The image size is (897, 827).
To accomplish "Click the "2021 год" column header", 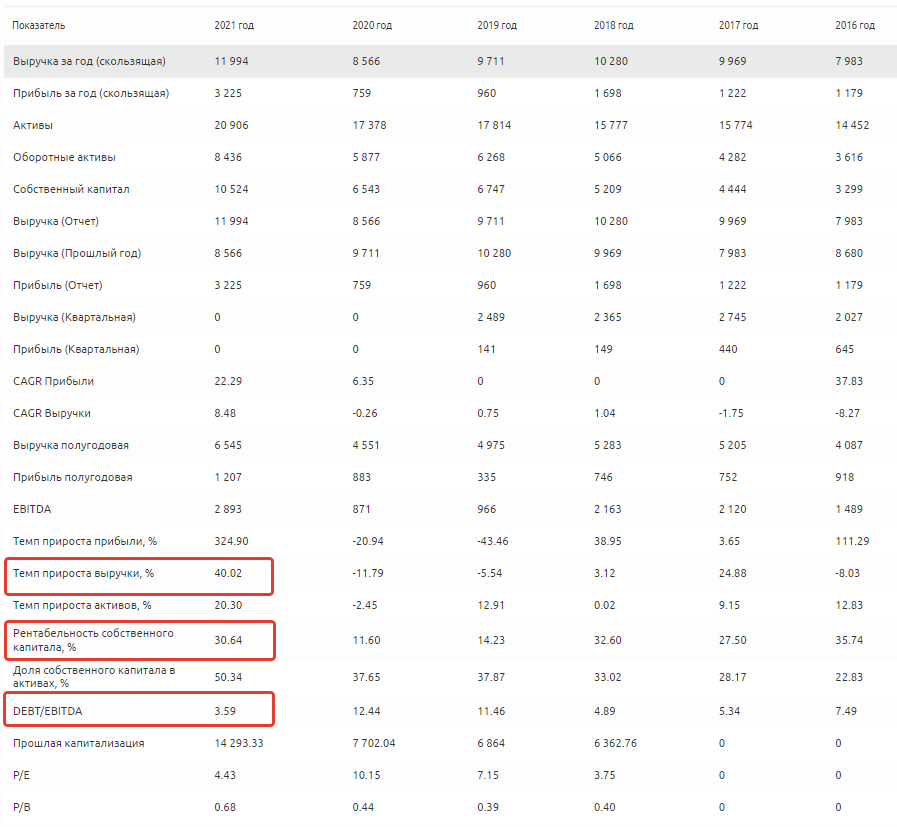I will pyautogui.click(x=234, y=25).
